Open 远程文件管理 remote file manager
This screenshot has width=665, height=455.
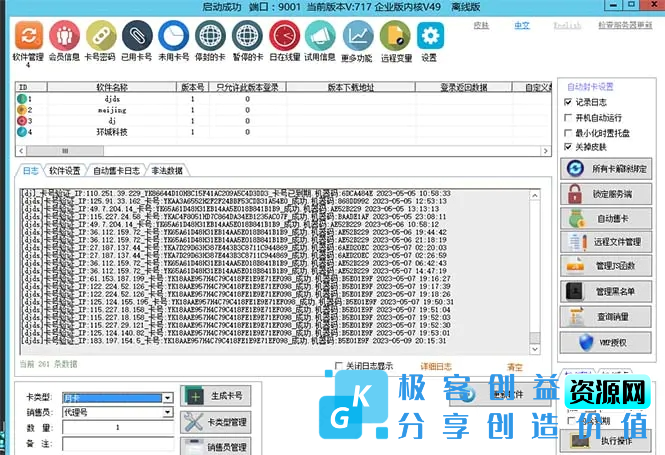(x=606, y=242)
